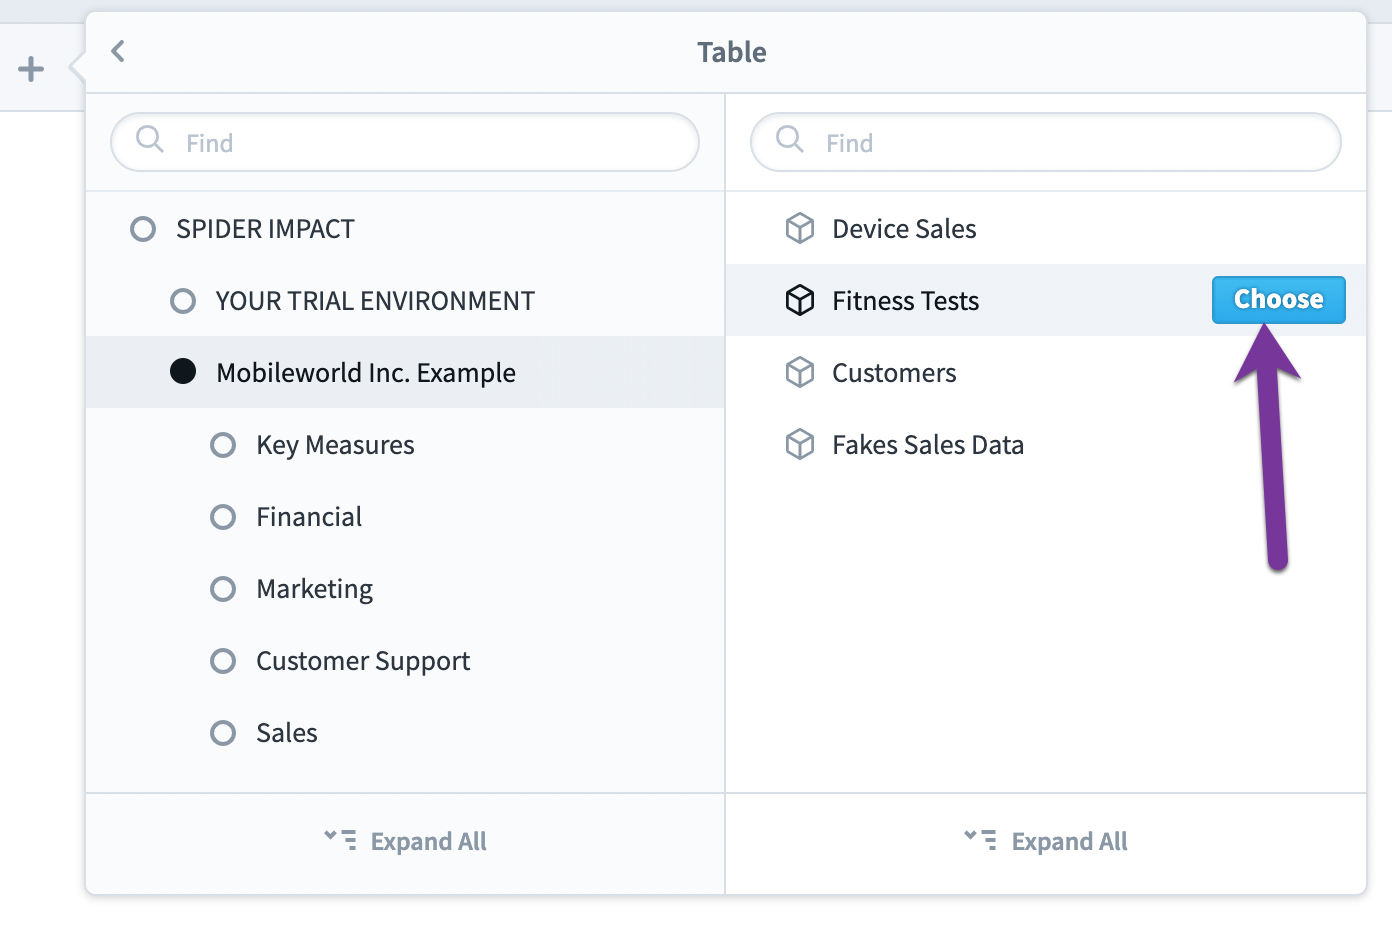Image resolution: width=1392 pixels, height=940 pixels.
Task: Click the Fakes Sales Data cube icon
Action: (800, 444)
